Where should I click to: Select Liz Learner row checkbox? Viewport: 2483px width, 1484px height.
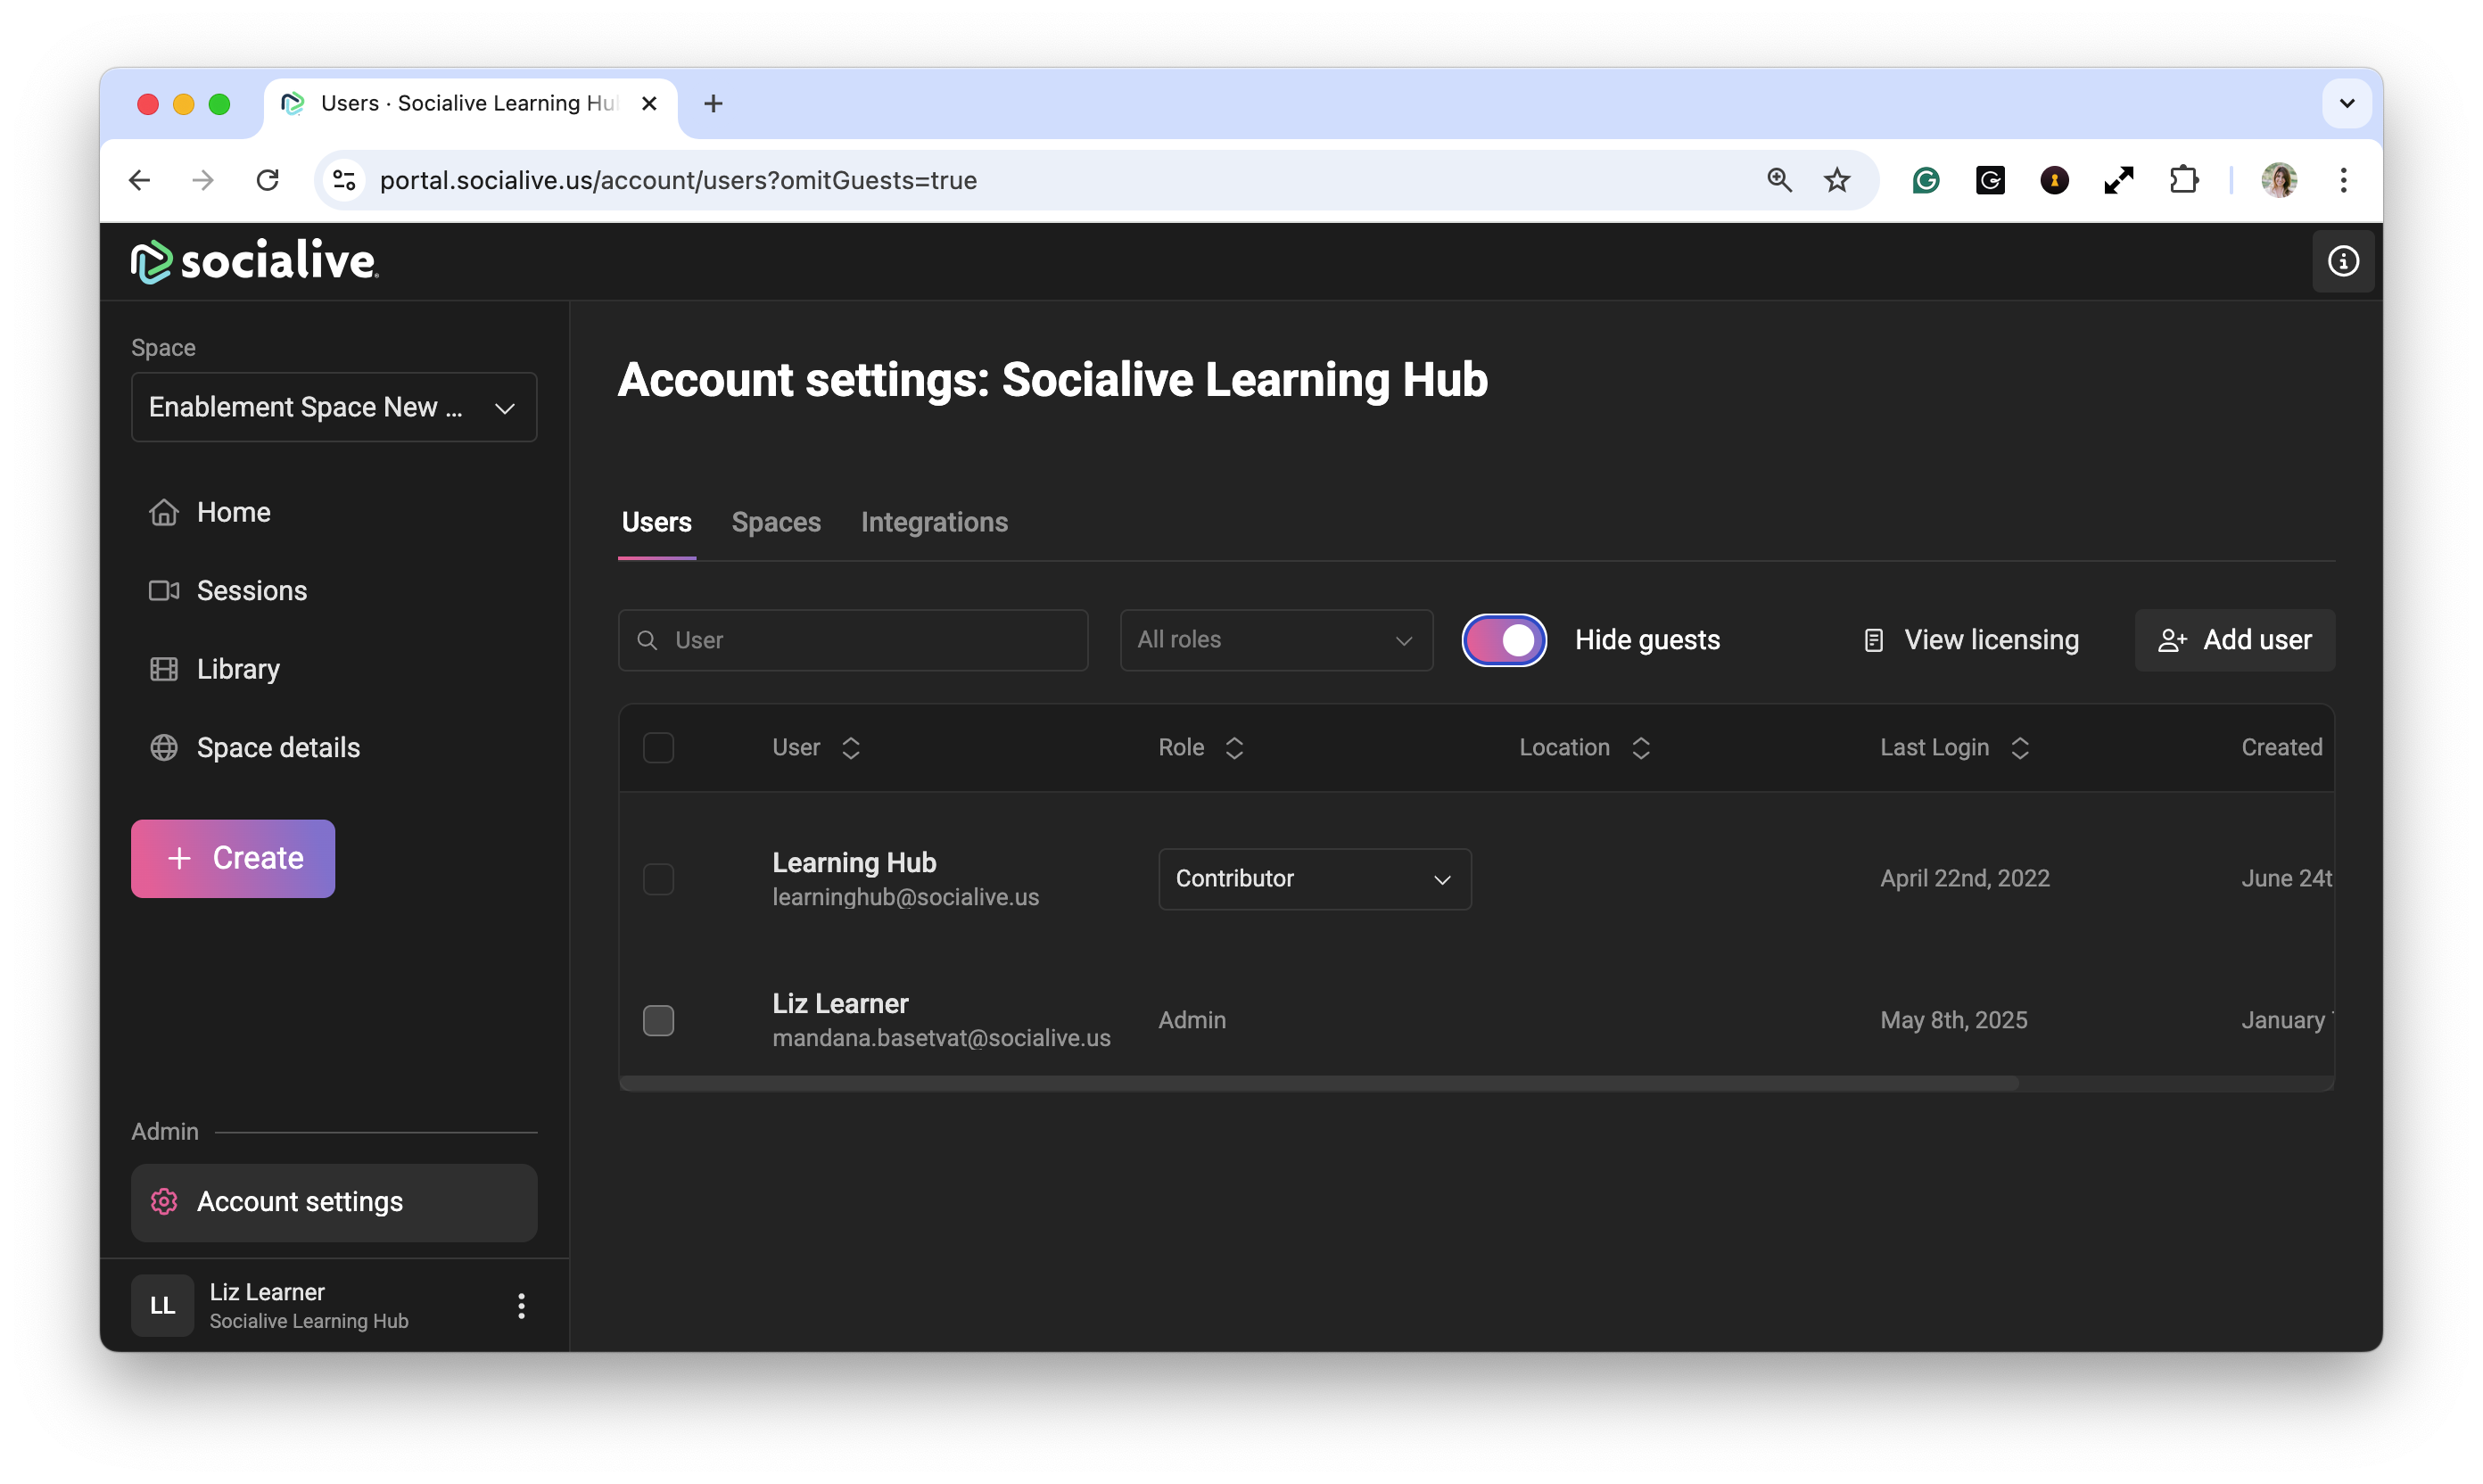(658, 1021)
